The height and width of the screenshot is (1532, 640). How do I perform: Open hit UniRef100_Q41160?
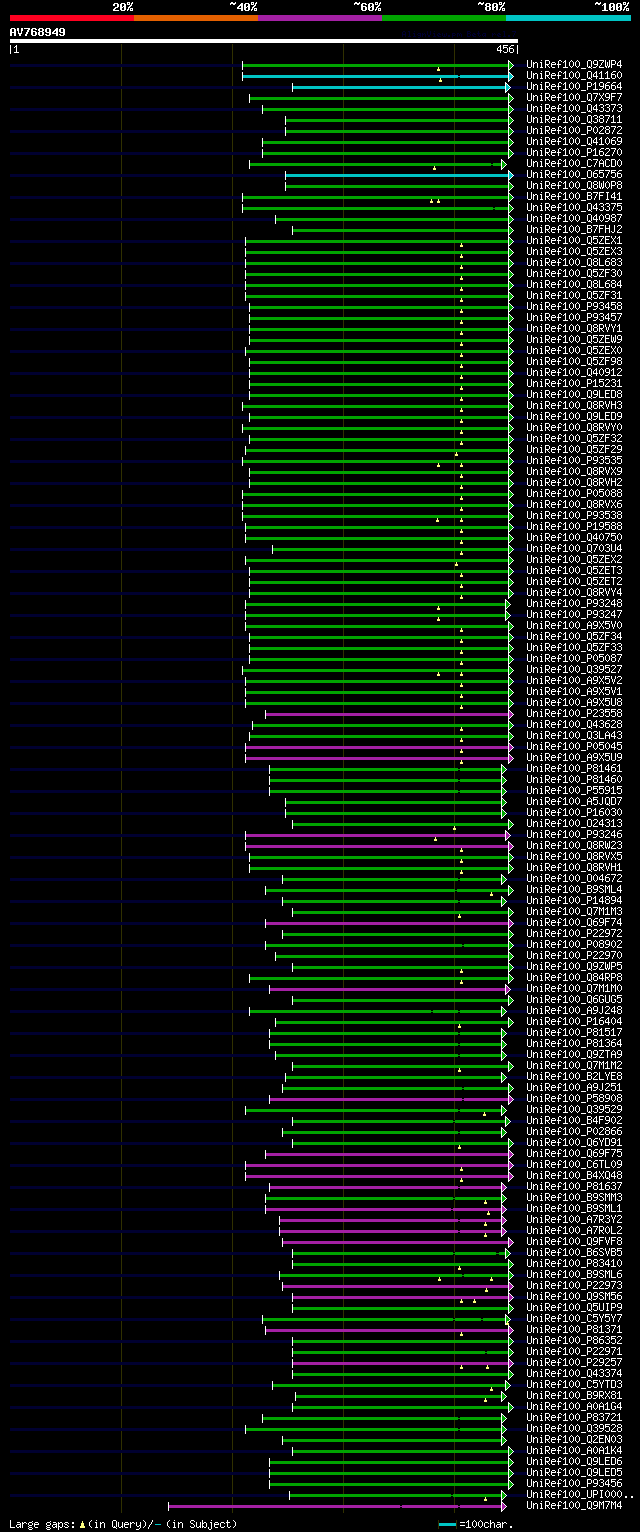pos(573,75)
